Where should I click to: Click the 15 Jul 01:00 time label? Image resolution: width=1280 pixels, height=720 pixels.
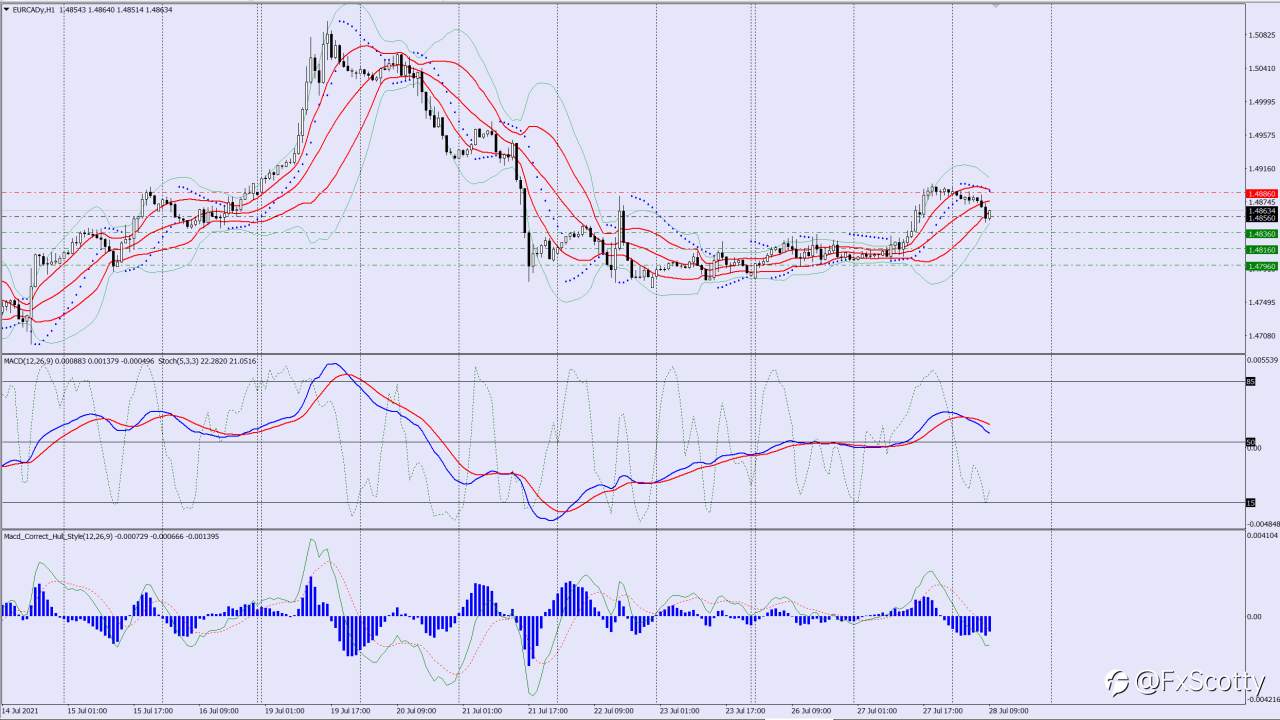click(x=87, y=711)
